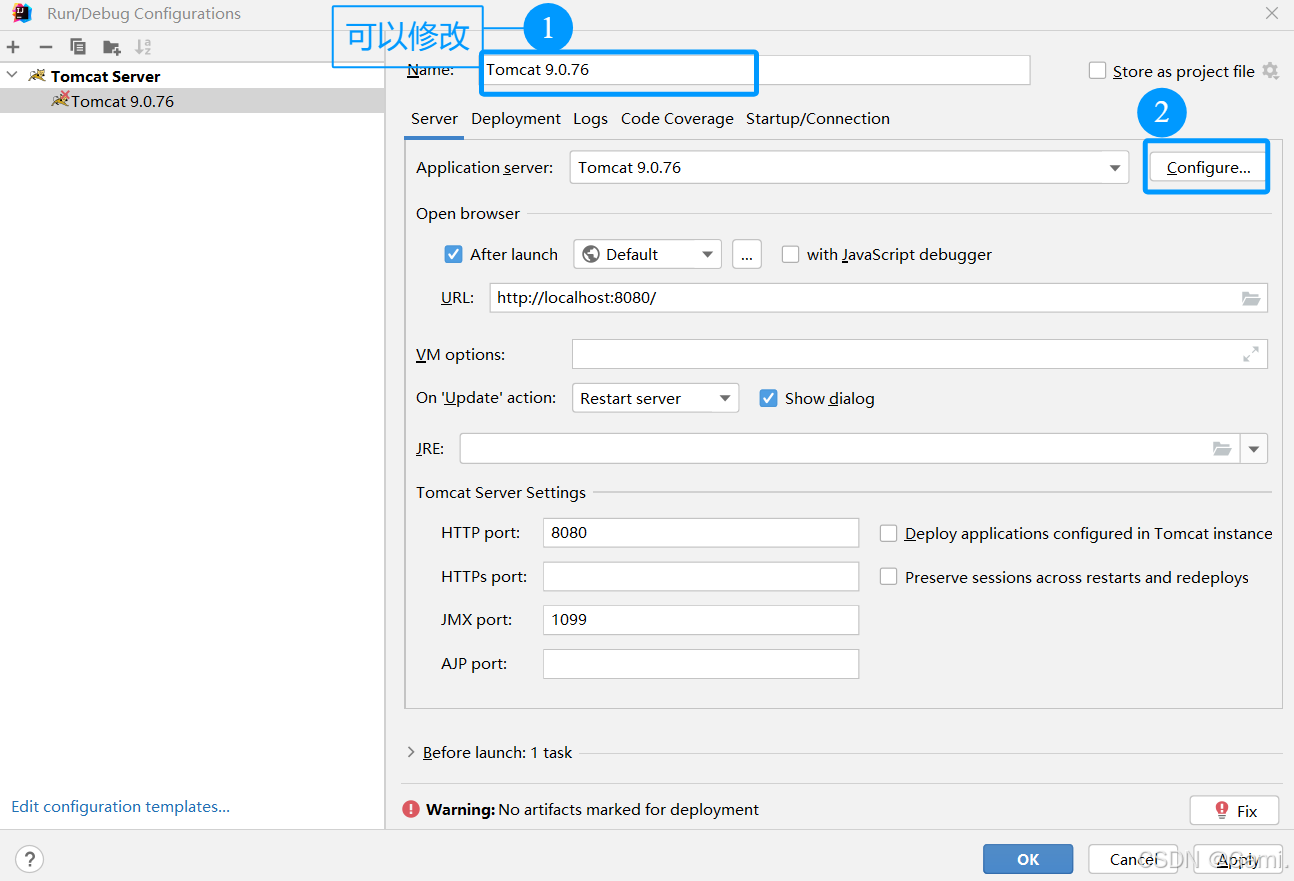The width and height of the screenshot is (1294, 881).
Task: Expand VM options field with arrows icon
Action: coord(1251,354)
